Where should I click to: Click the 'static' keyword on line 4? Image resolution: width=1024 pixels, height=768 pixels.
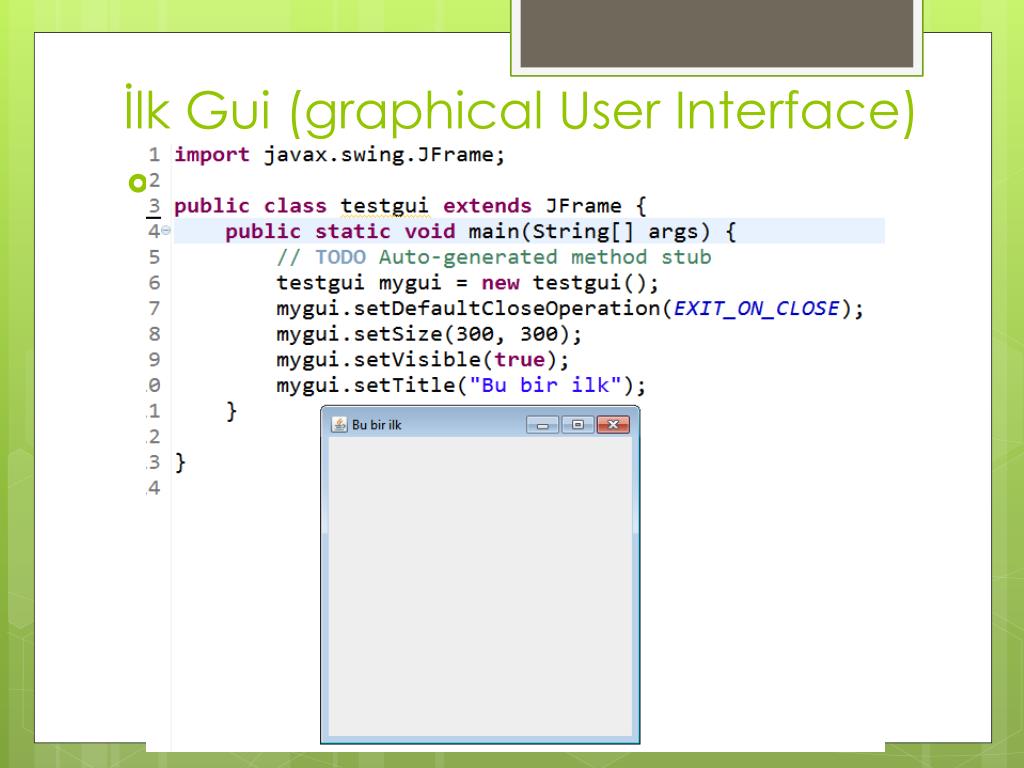click(353, 232)
